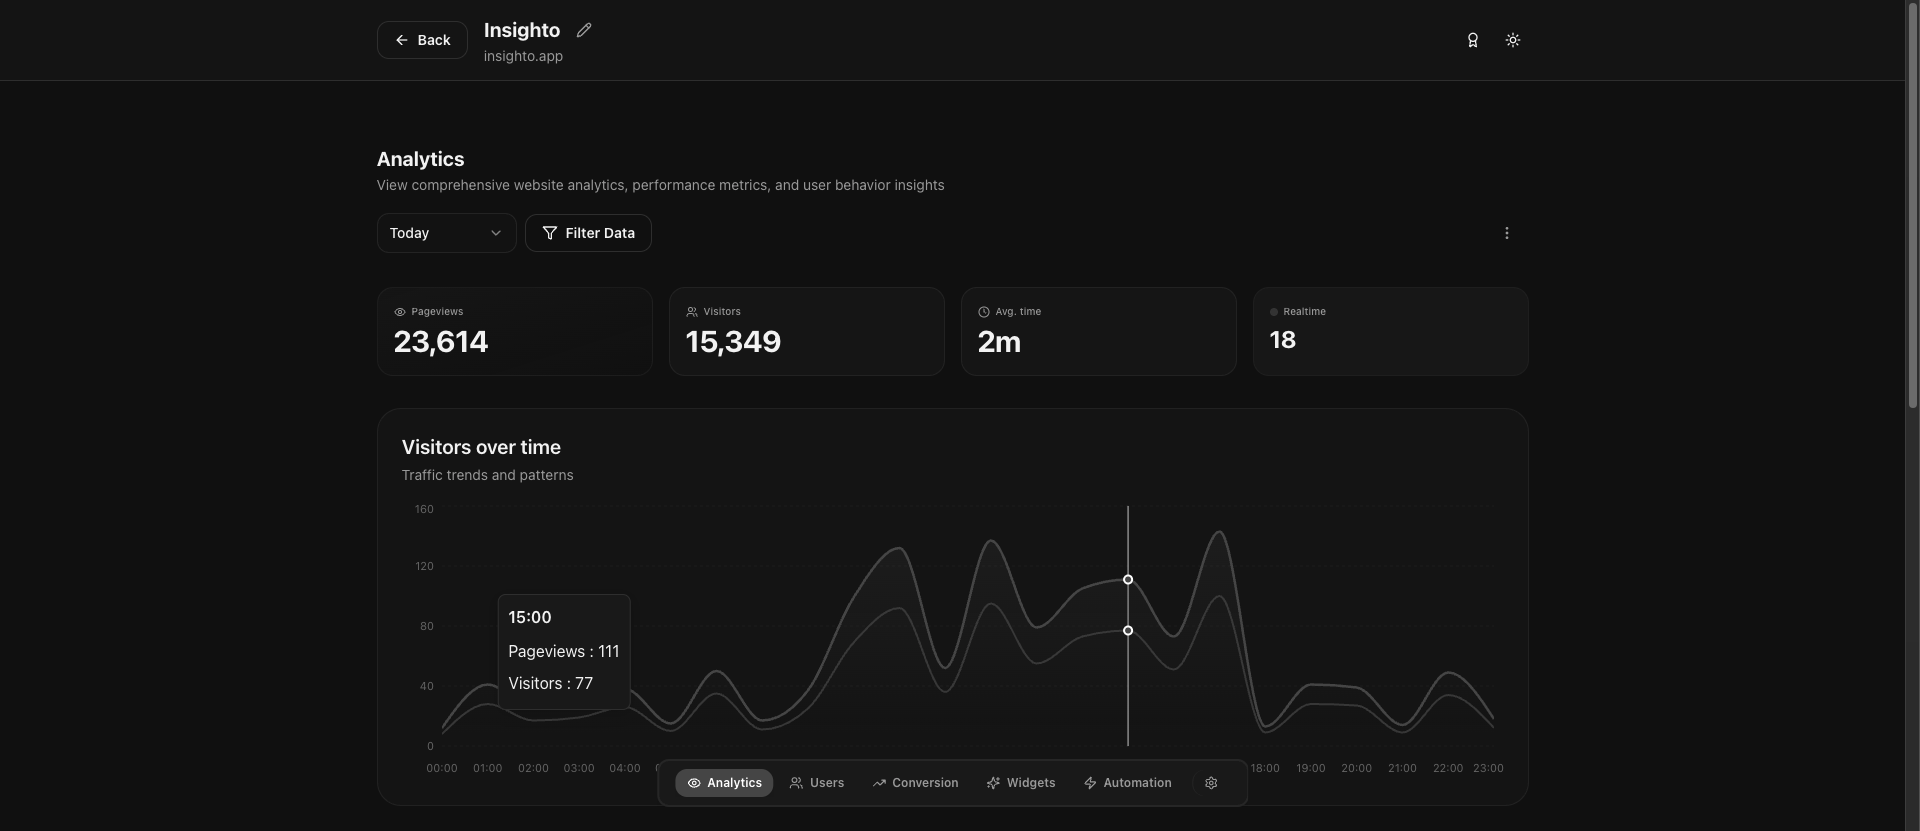Click the people icon on Visitors card

[x=692, y=312]
